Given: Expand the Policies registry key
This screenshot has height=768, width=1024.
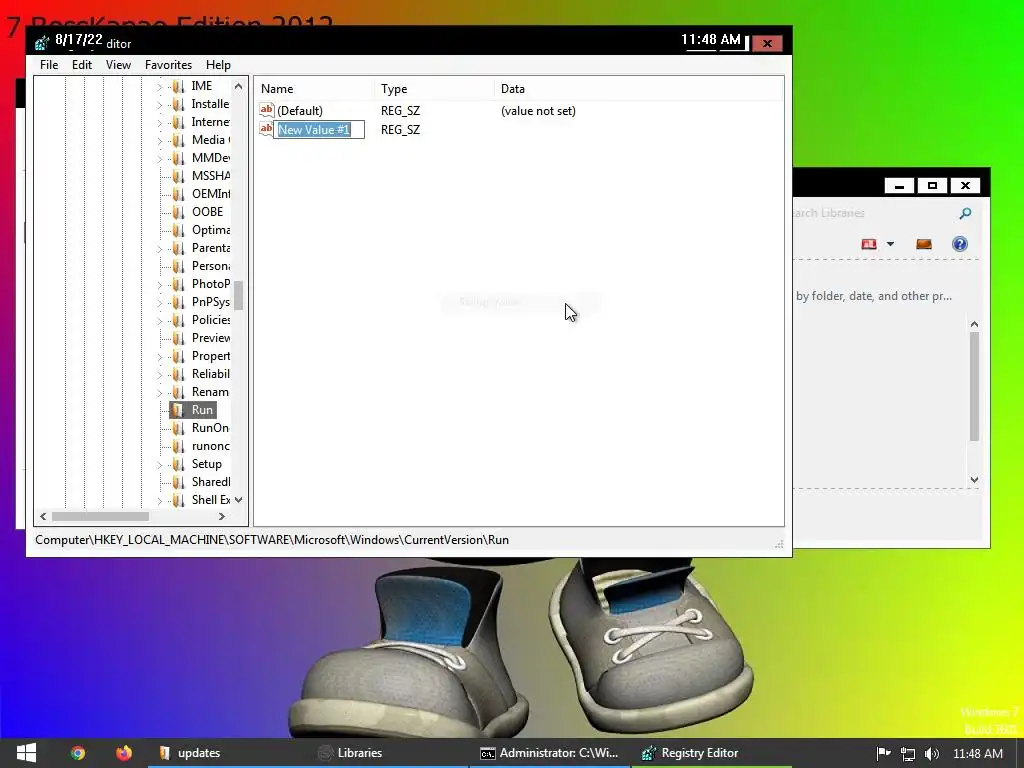Looking at the screenshot, I should [x=159, y=321].
